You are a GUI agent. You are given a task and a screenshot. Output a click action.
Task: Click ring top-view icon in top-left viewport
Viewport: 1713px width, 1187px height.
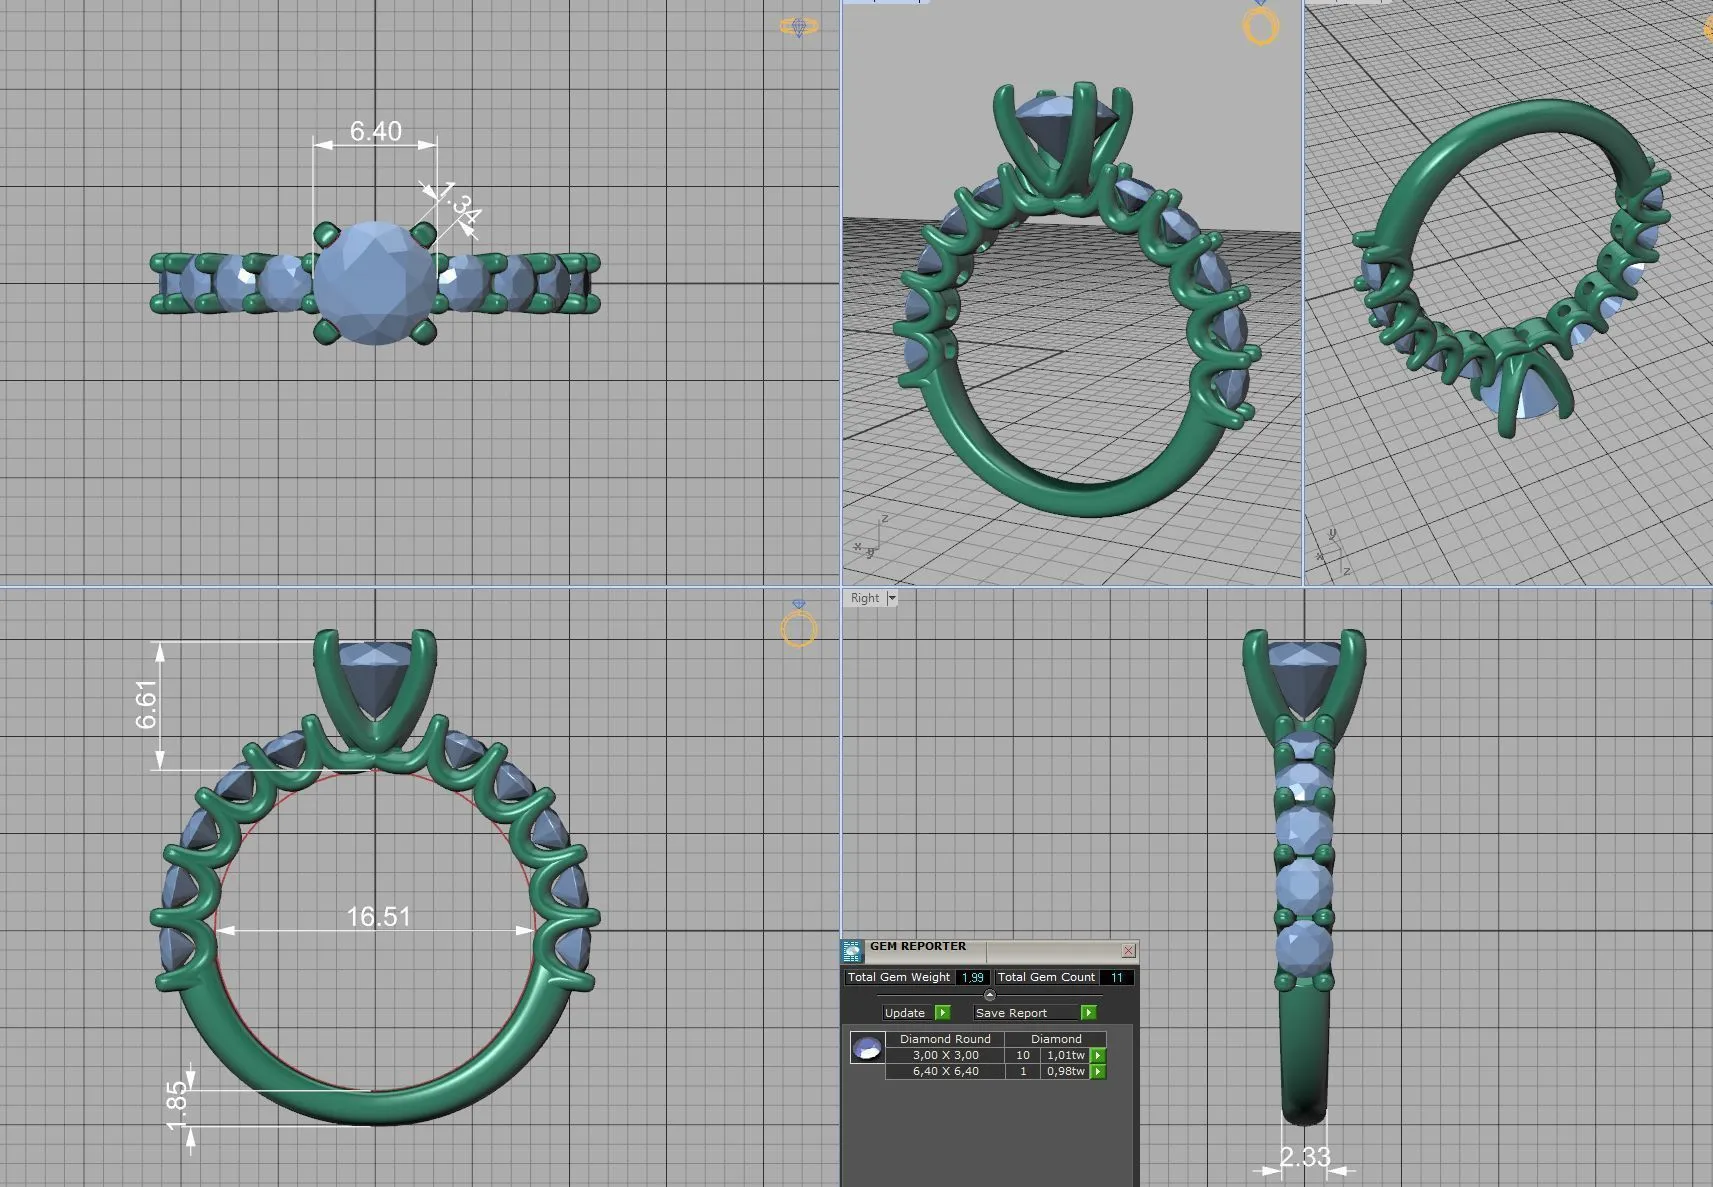(x=798, y=27)
